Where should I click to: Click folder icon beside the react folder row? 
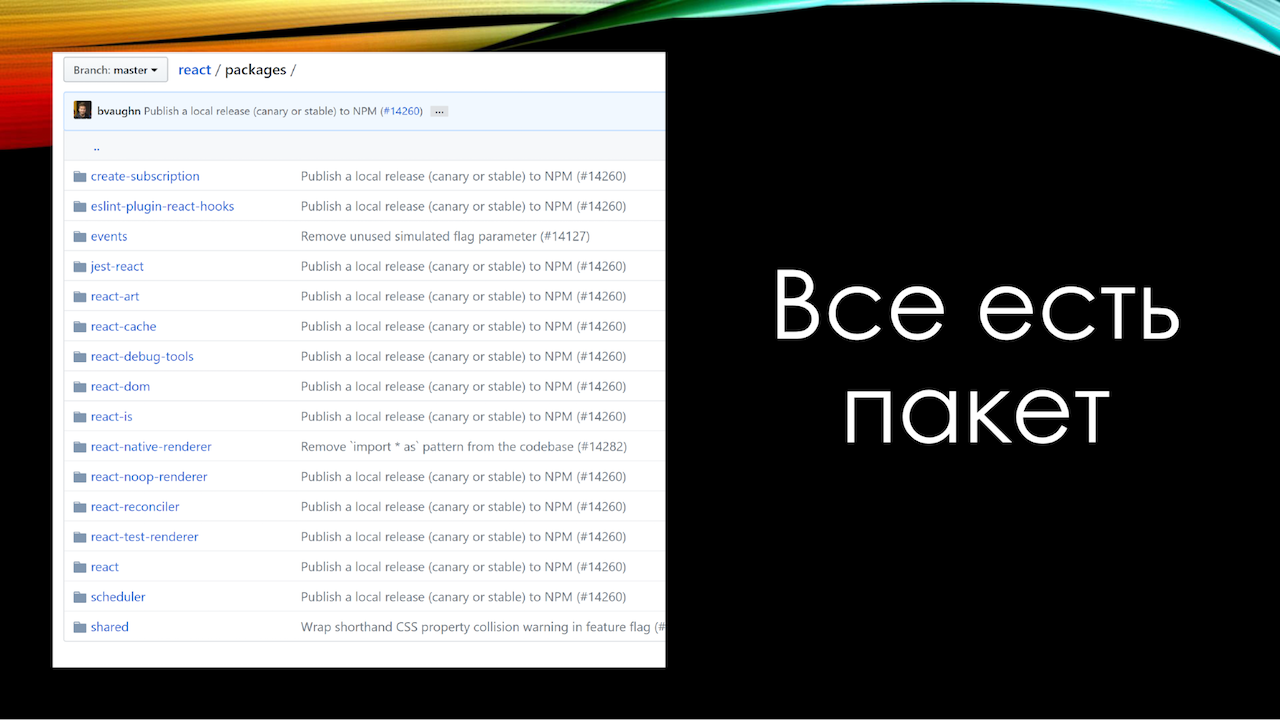[x=80, y=567]
